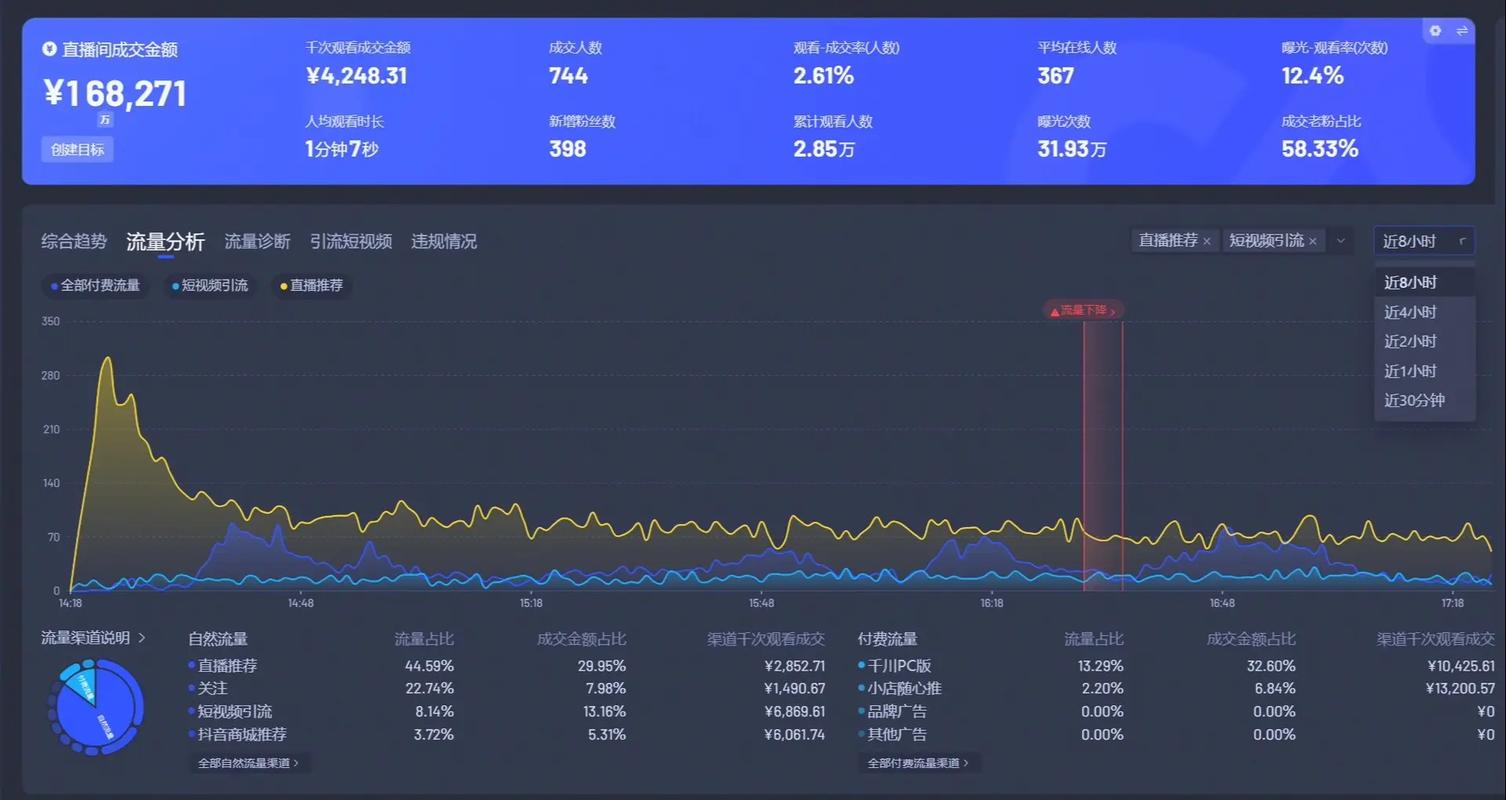Click the 曝光次数 value 31.93万

[1072, 150]
